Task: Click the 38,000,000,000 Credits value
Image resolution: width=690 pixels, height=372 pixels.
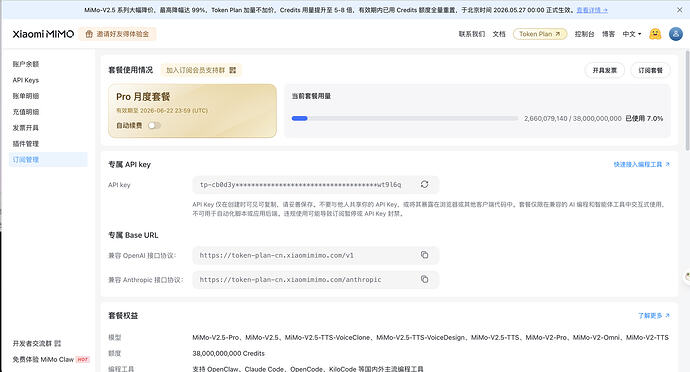Action: pyautogui.click(x=228, y=354)
